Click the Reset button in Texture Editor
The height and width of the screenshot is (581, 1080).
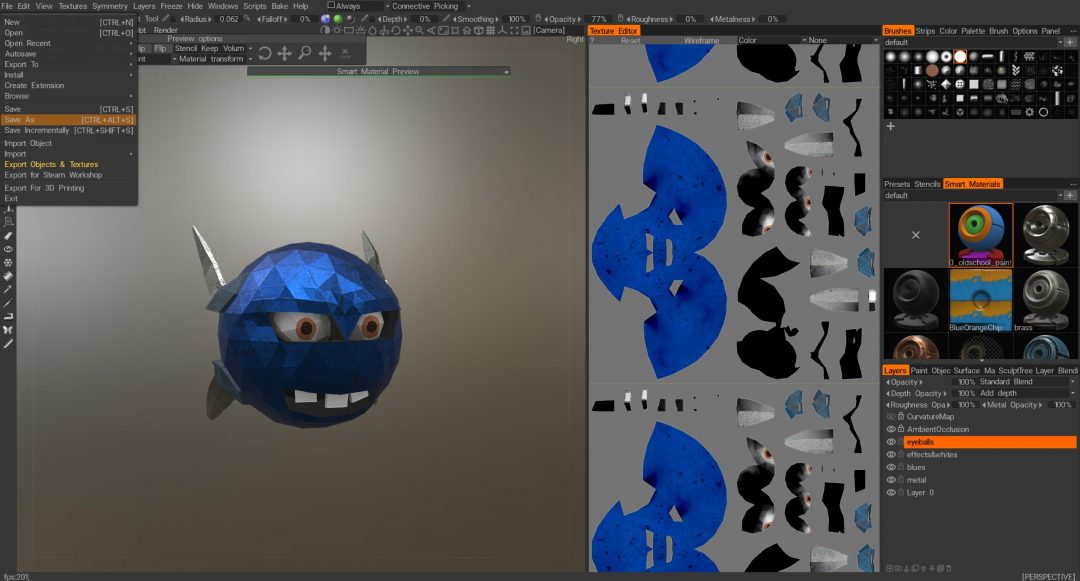[x=630, y=40]
